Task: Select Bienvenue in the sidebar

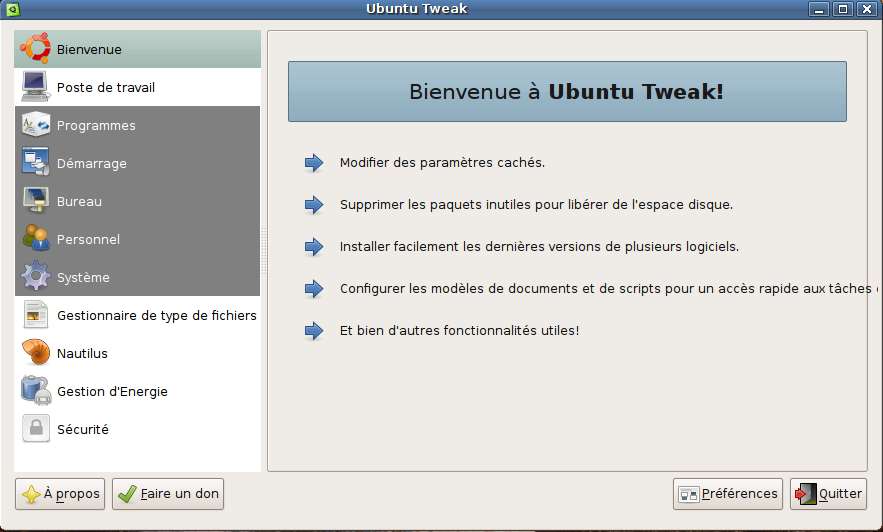Action: pos(137,49)
